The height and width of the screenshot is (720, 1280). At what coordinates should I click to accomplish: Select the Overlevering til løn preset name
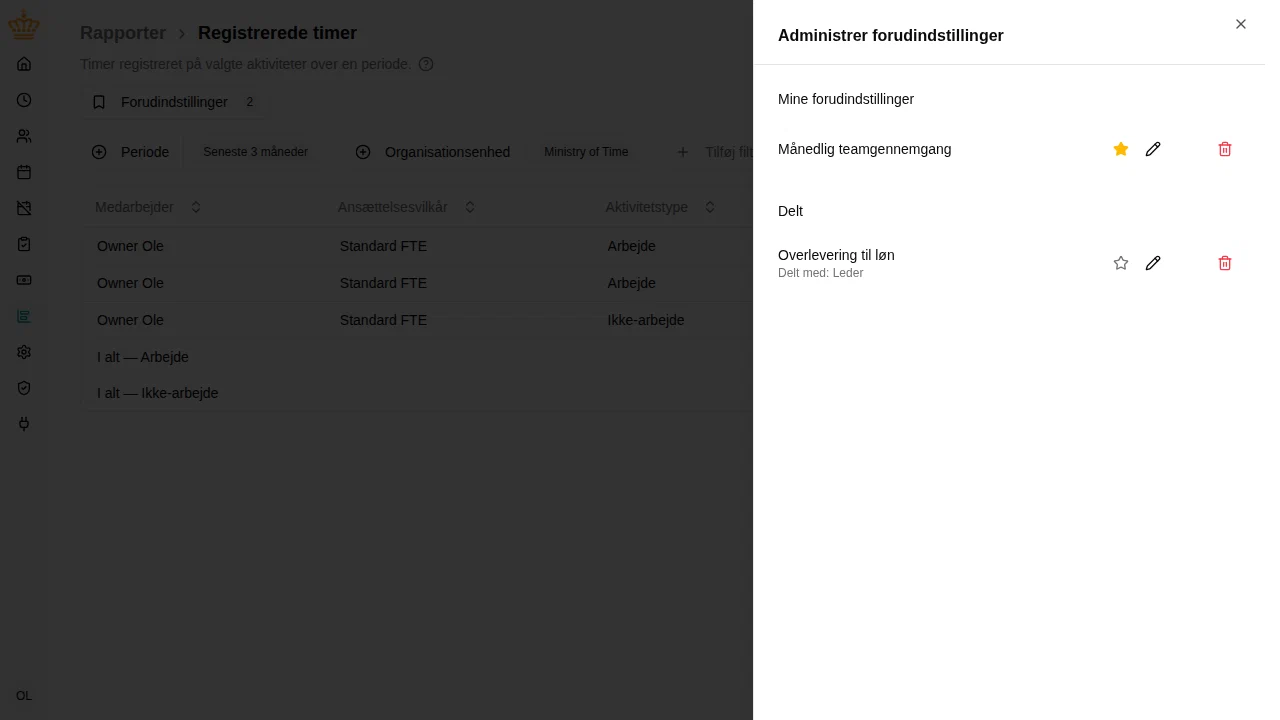tap(836, 255)
